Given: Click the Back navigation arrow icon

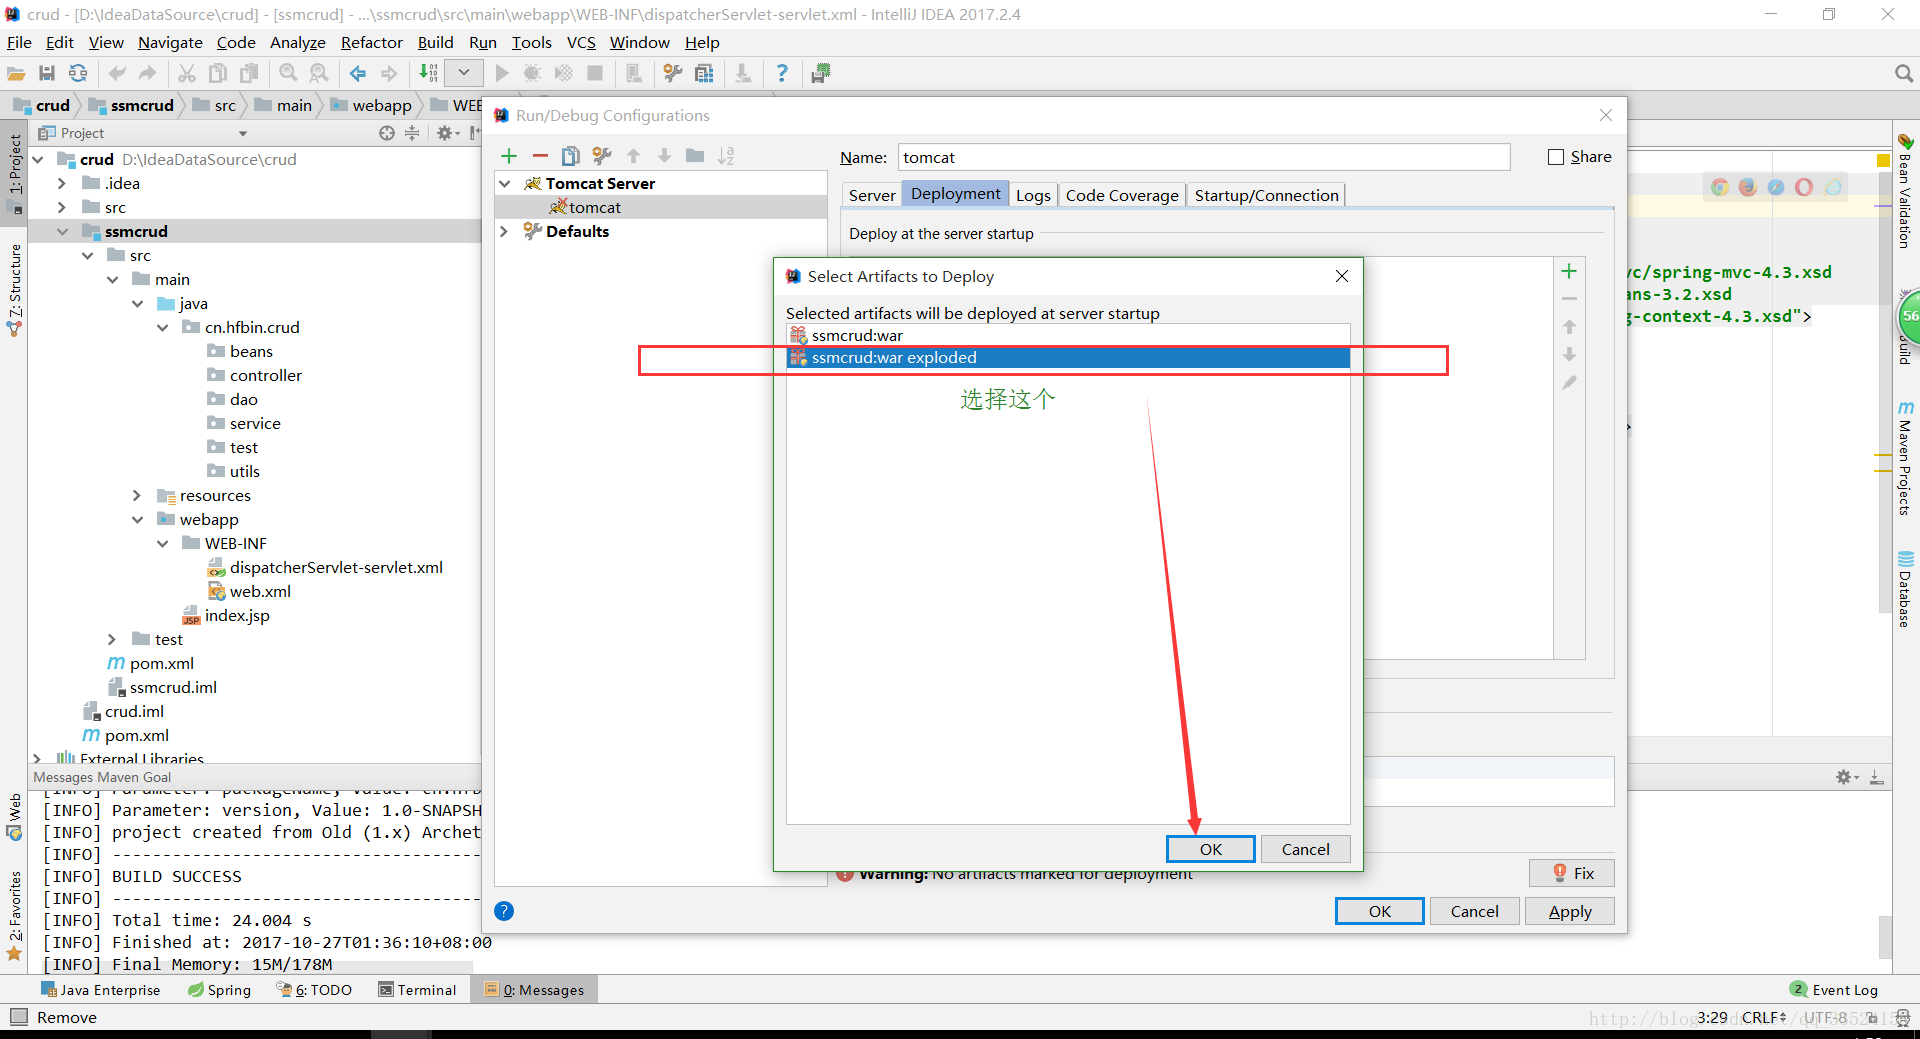Looking at the screenshot, I should [x=357, y=73].
